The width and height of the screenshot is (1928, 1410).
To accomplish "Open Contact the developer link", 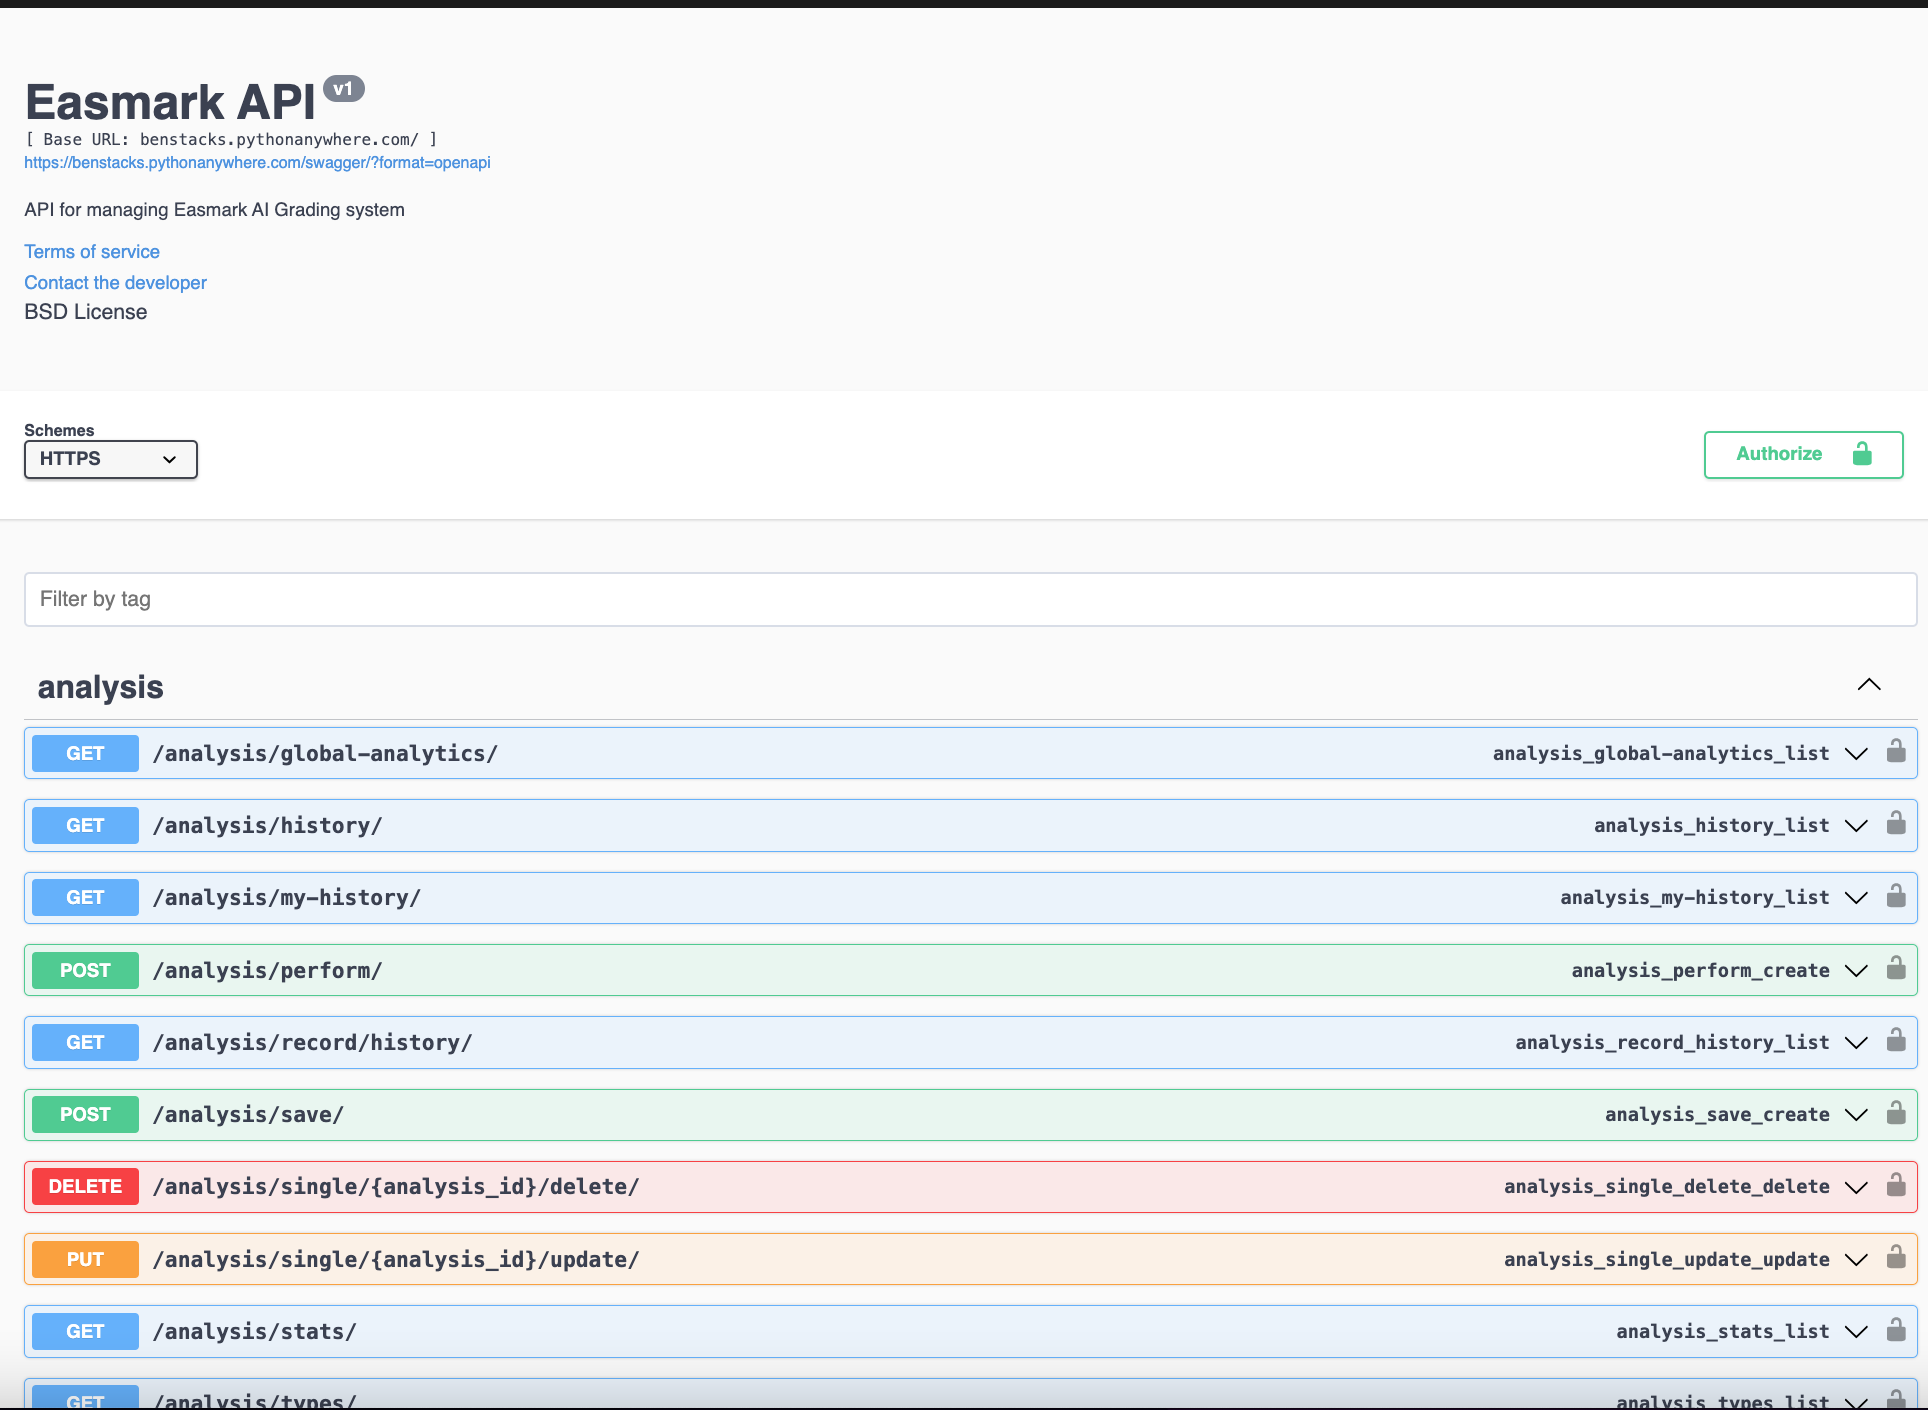I will 115,283.
